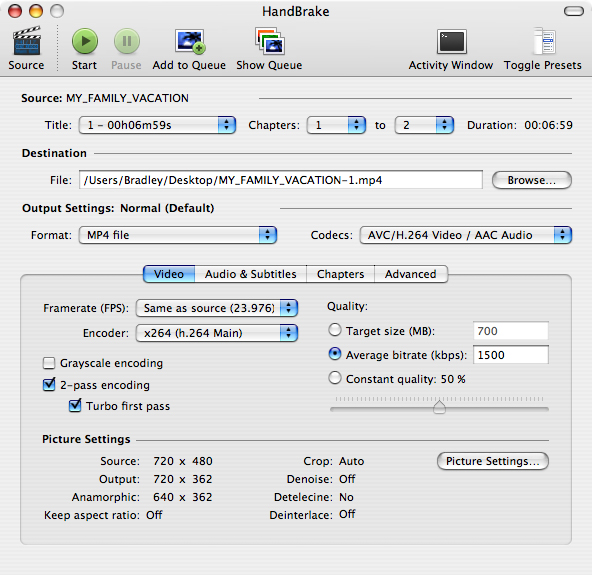Toggle Turbo first pass checkbox
The image size is (592, 575).
pos(75,406)
